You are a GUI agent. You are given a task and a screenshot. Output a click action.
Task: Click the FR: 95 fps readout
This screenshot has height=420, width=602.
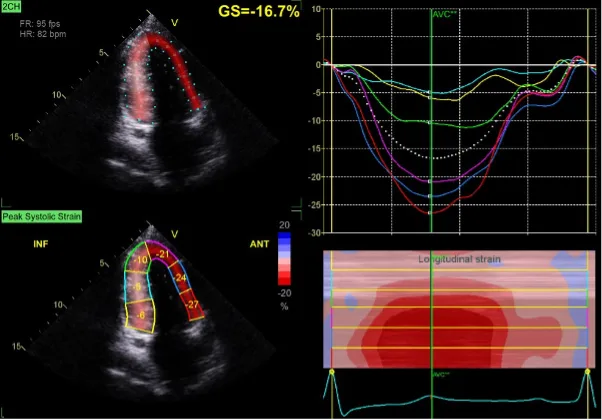(x=40, y=24)
